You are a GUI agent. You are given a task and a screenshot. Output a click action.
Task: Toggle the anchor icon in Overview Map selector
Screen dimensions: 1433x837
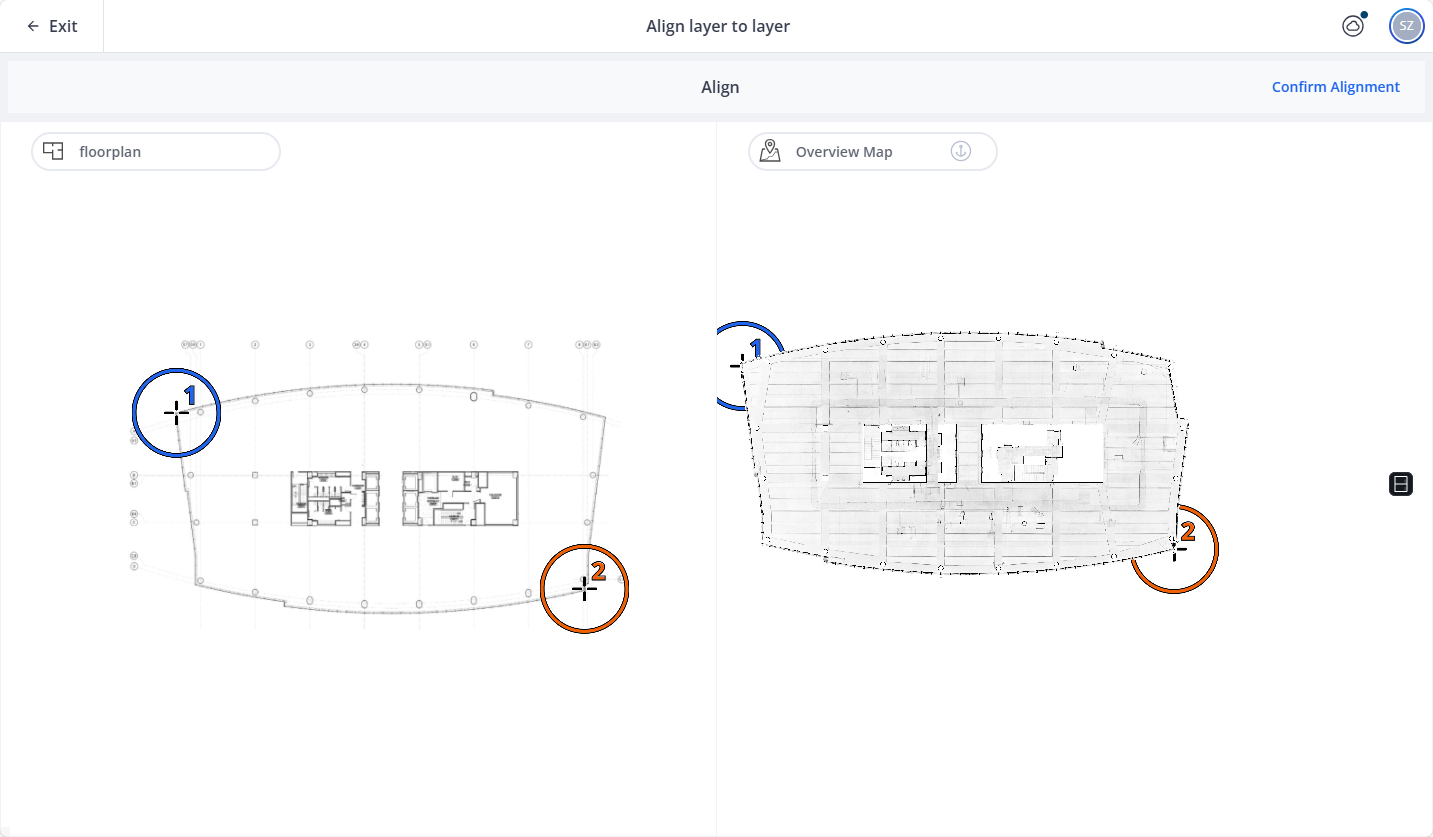tap(960, 152)
